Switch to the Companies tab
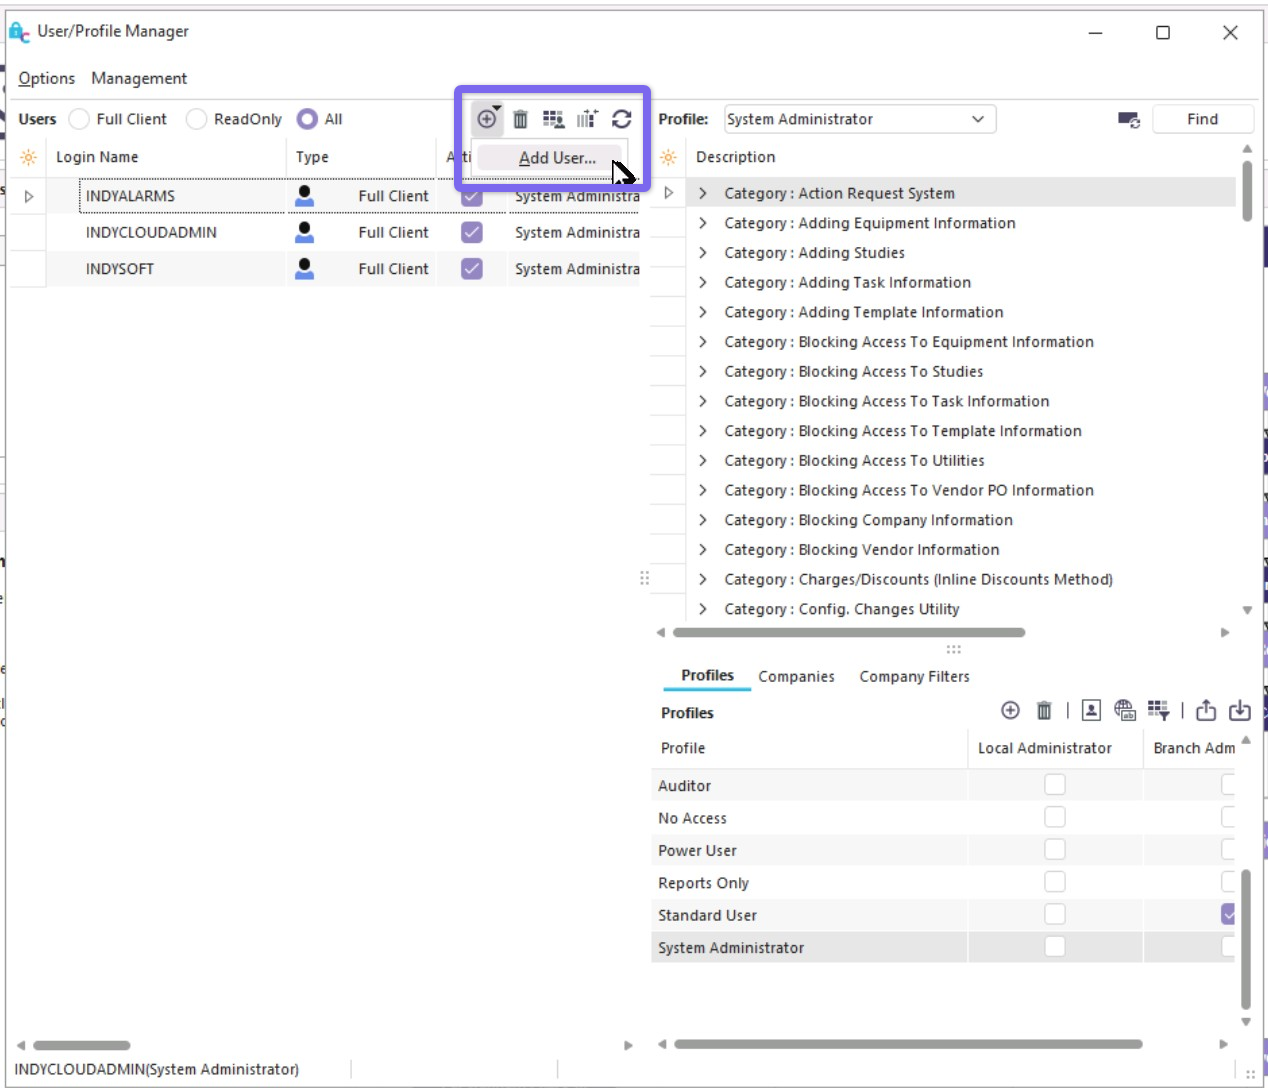 [796, 677]
